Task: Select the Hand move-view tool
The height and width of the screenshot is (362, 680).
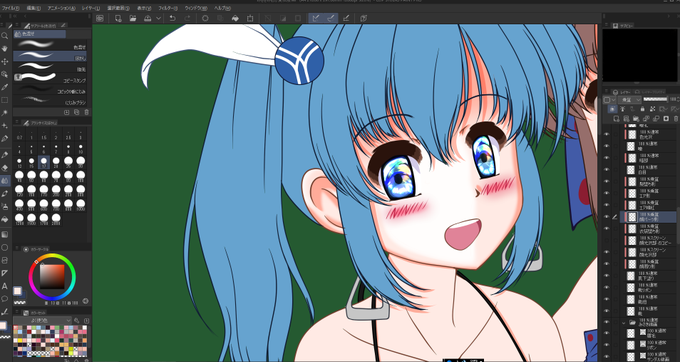Action: pyautogui.click(x=5, y=49)
